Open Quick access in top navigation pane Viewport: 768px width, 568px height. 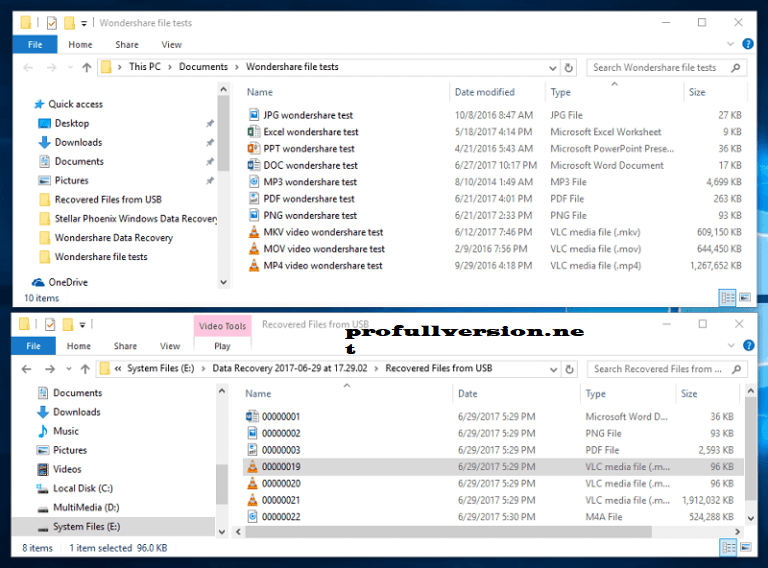(x=75, y=104)
